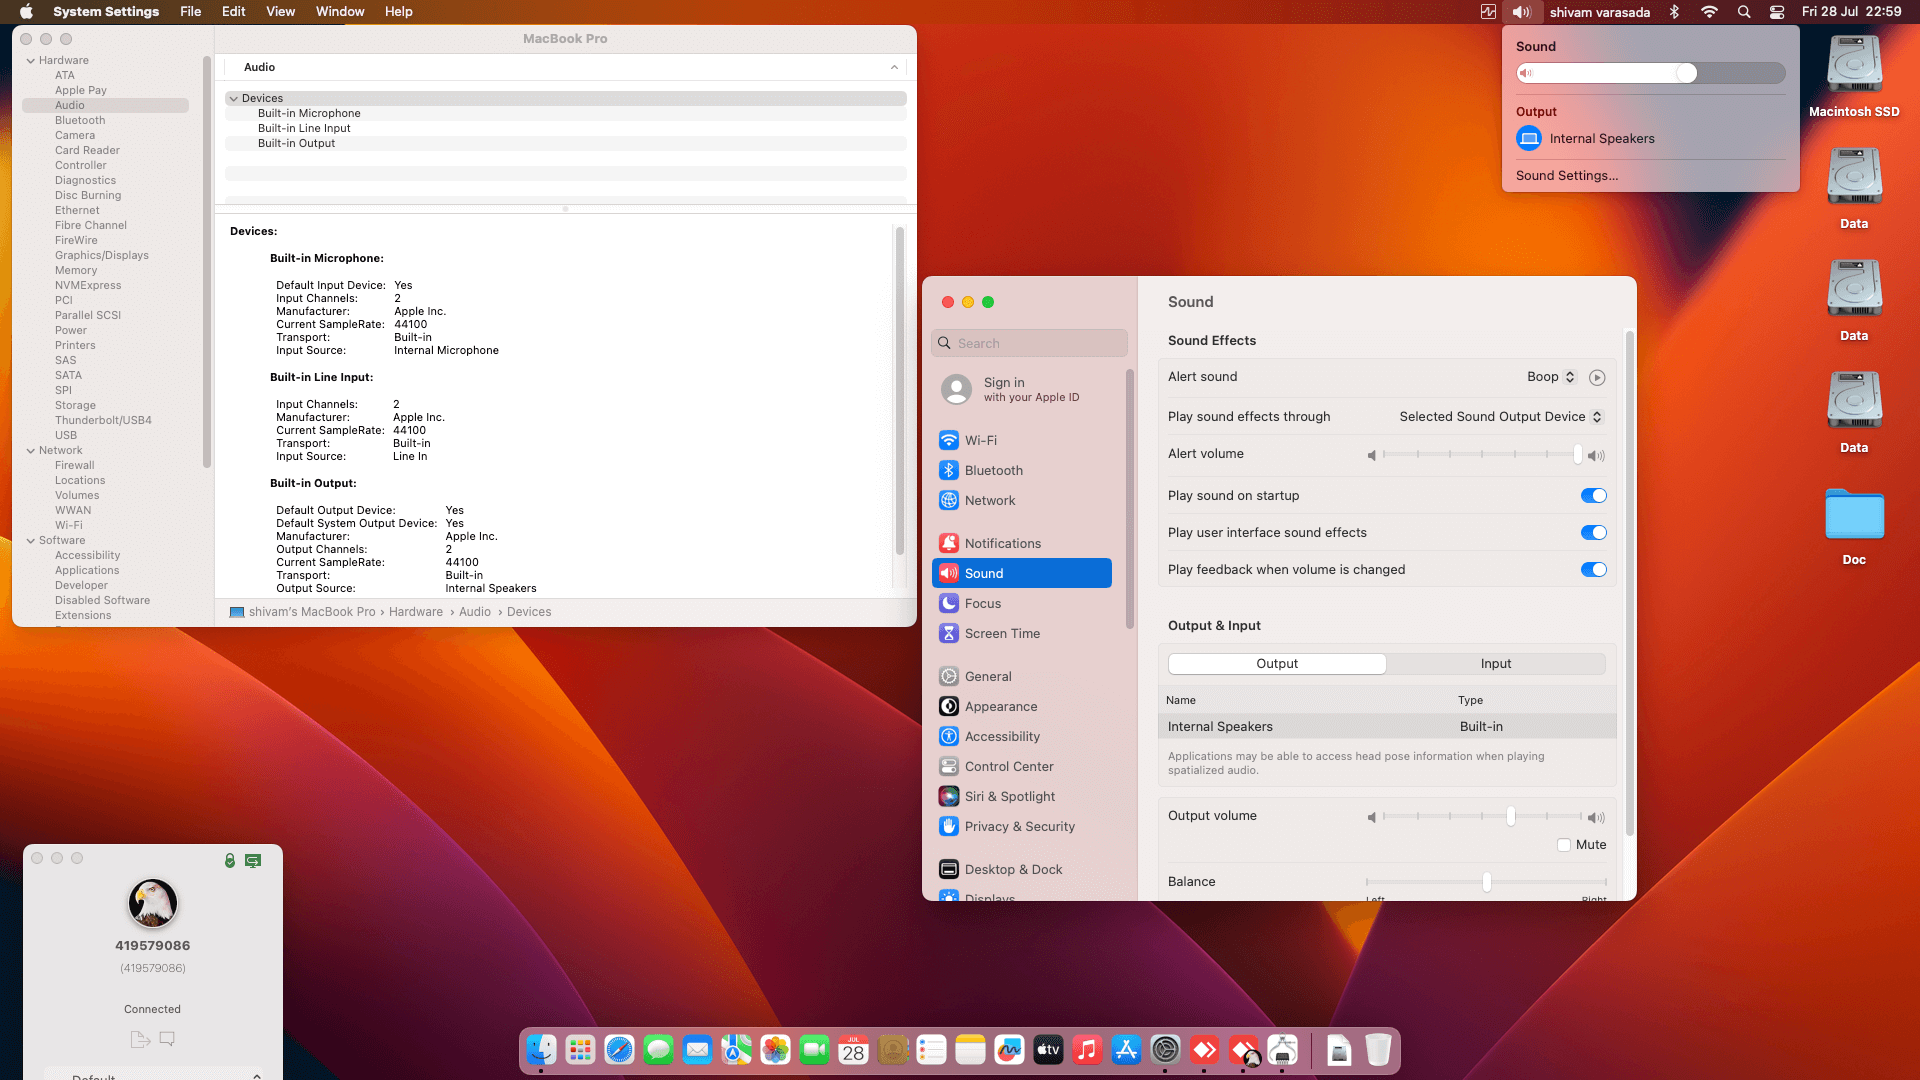The image size is (1920, 1080).
Task: Preview the alert sound with the play button
Action: tap(1596, 377)
